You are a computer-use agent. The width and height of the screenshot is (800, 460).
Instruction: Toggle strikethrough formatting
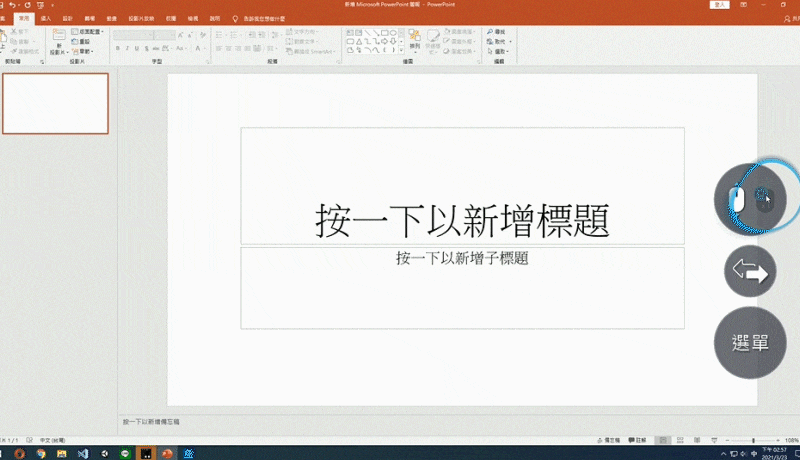(x=156, y=48)
